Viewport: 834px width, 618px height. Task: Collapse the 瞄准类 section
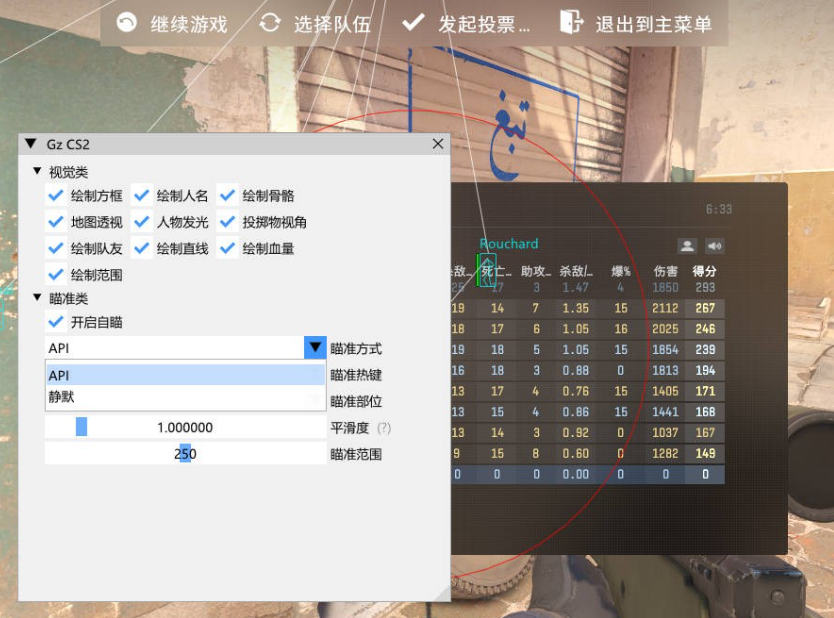click(37, 298)
